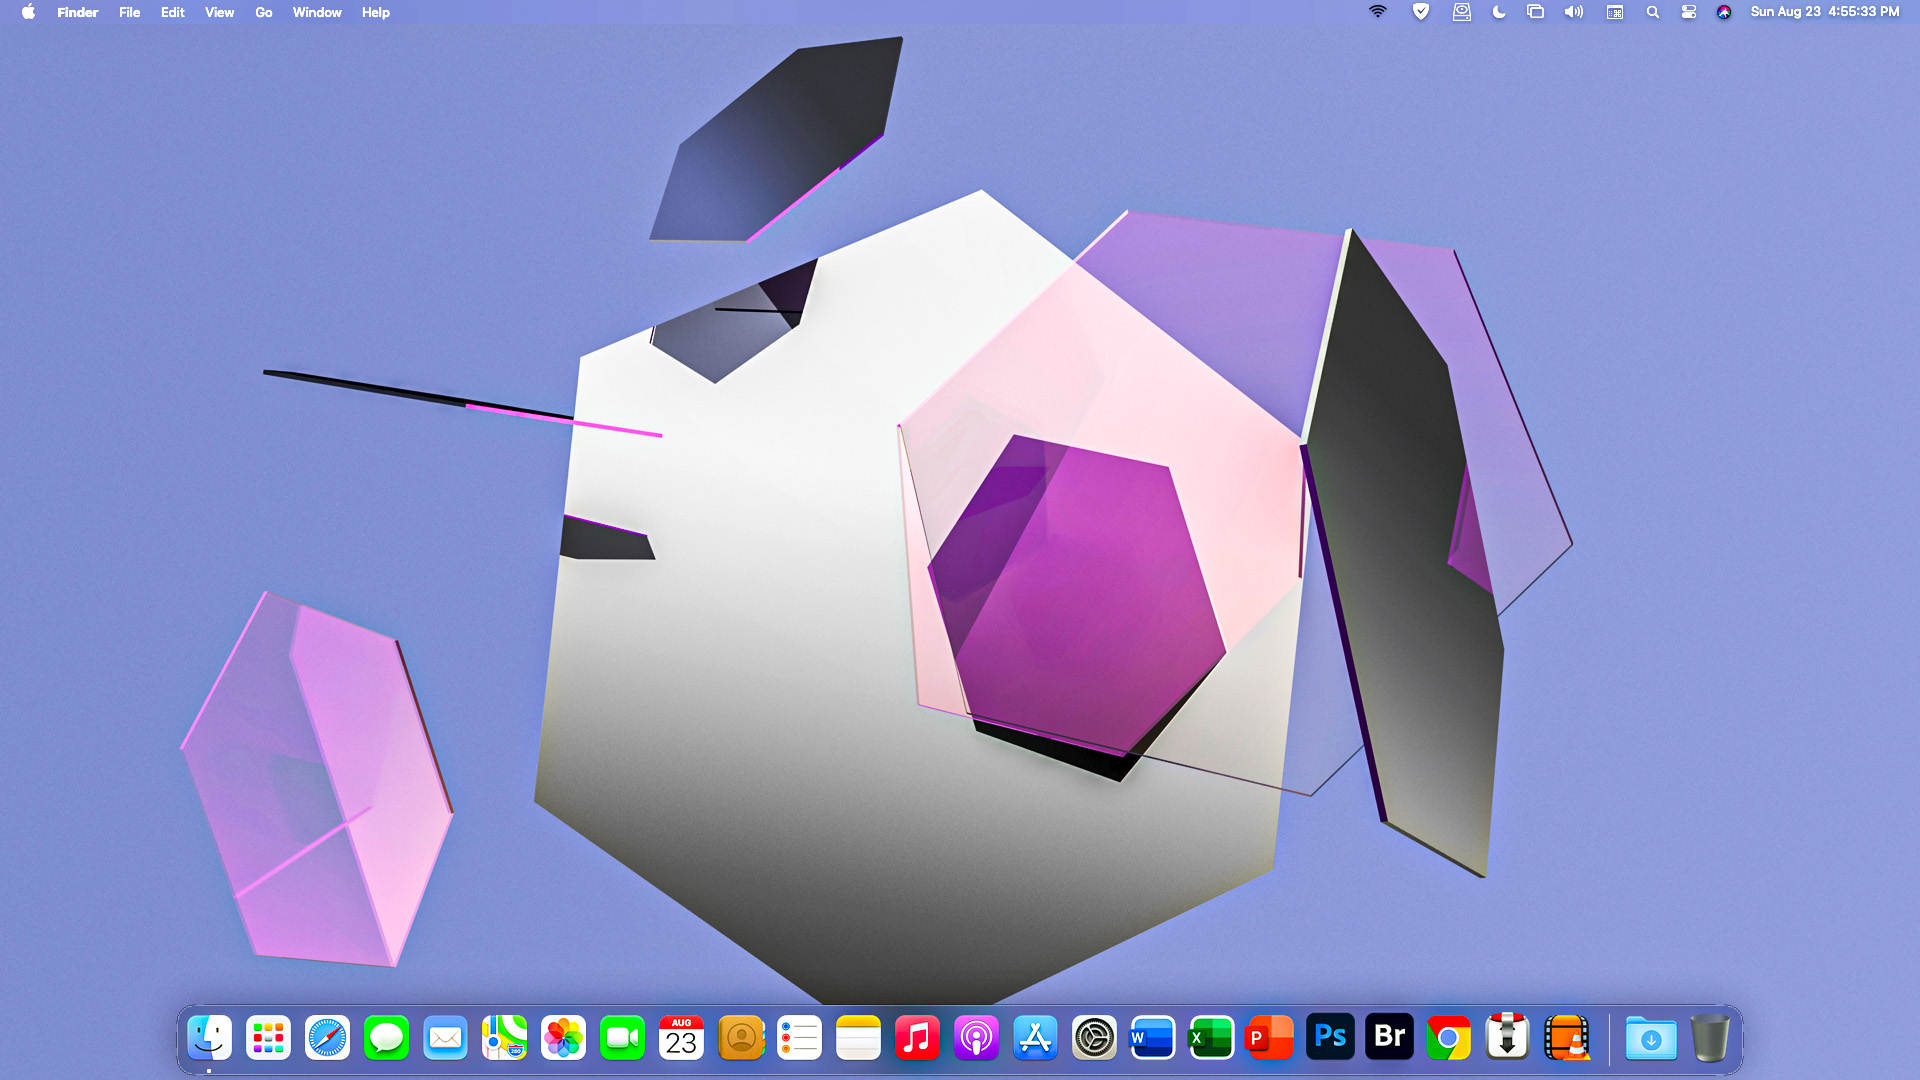Open the Photos app in dock

[563, 1038]
